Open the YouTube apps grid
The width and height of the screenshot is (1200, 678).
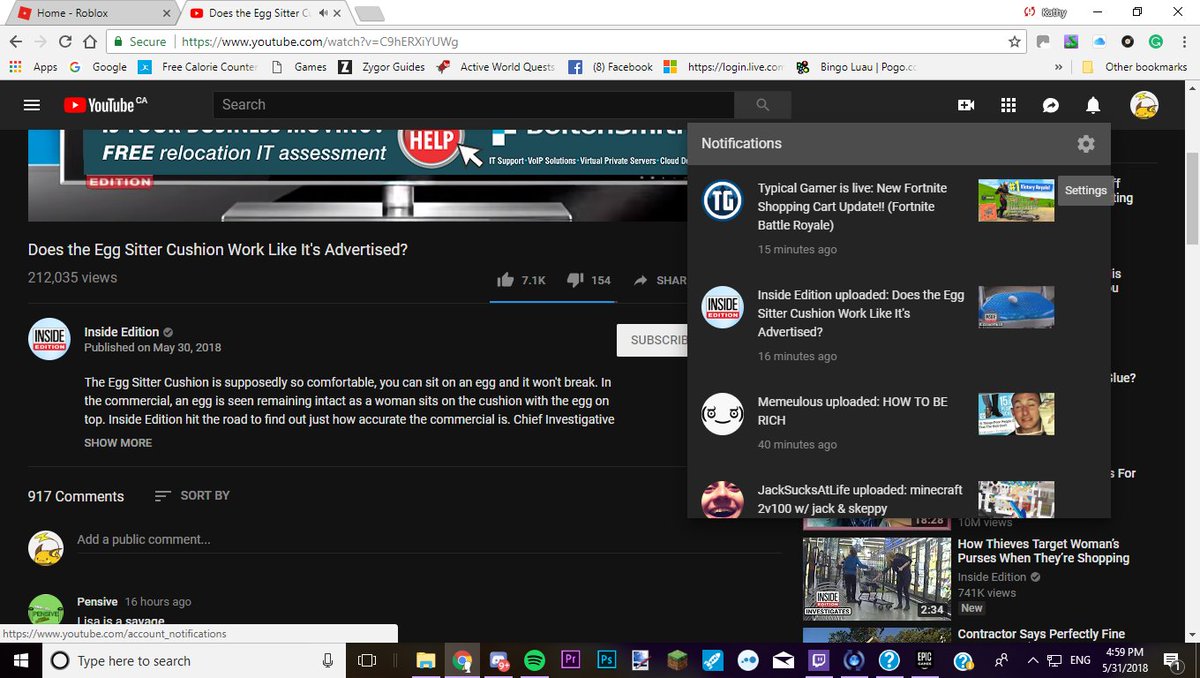tap(1008, 105)
